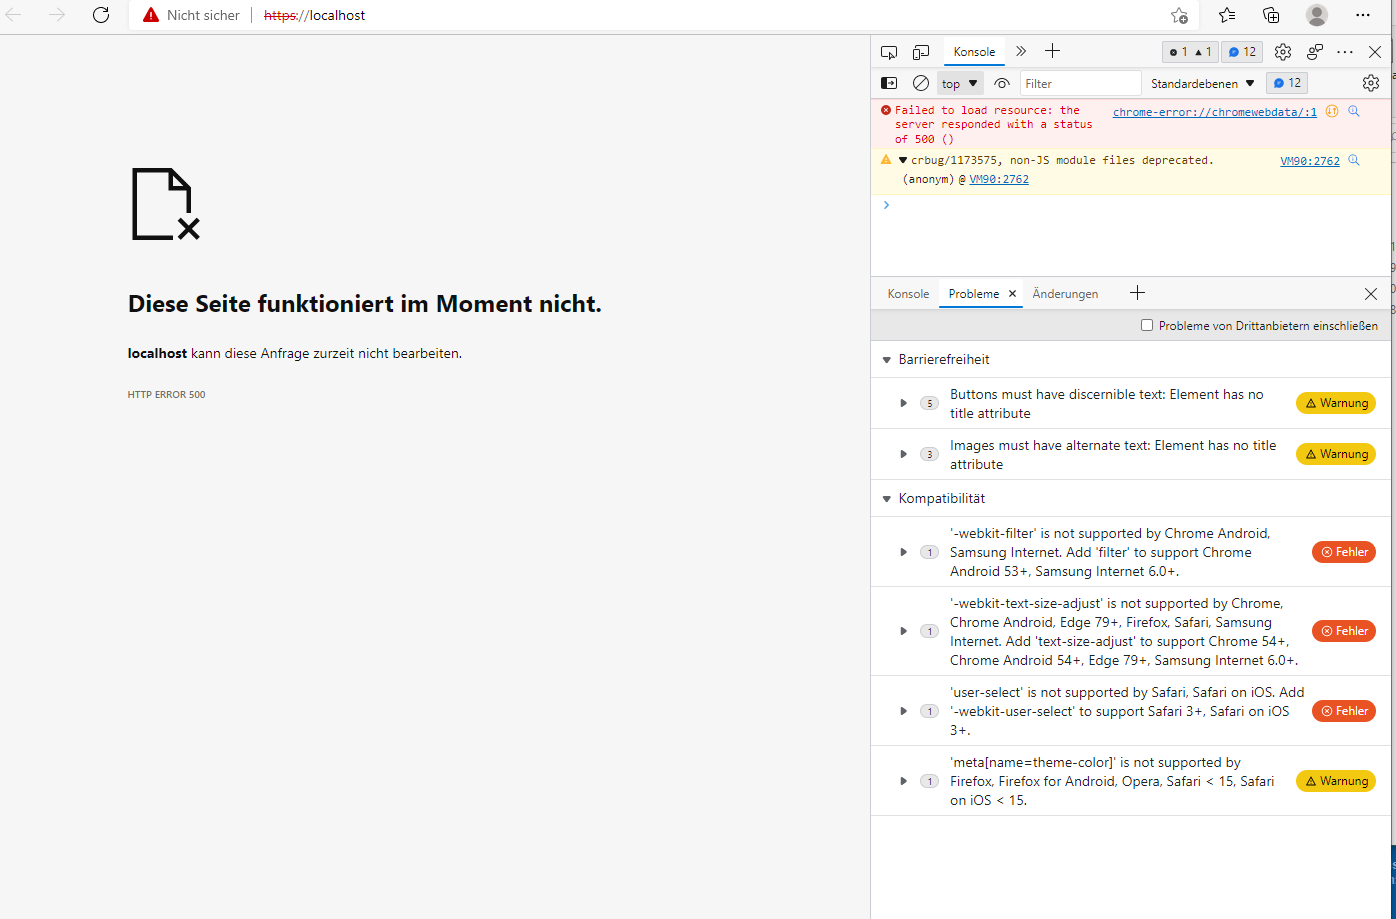Expand the '-webkit-text-size-adjust' issue
The width and height of the screenshot is (1396, 919).
(x=903, y=631)
